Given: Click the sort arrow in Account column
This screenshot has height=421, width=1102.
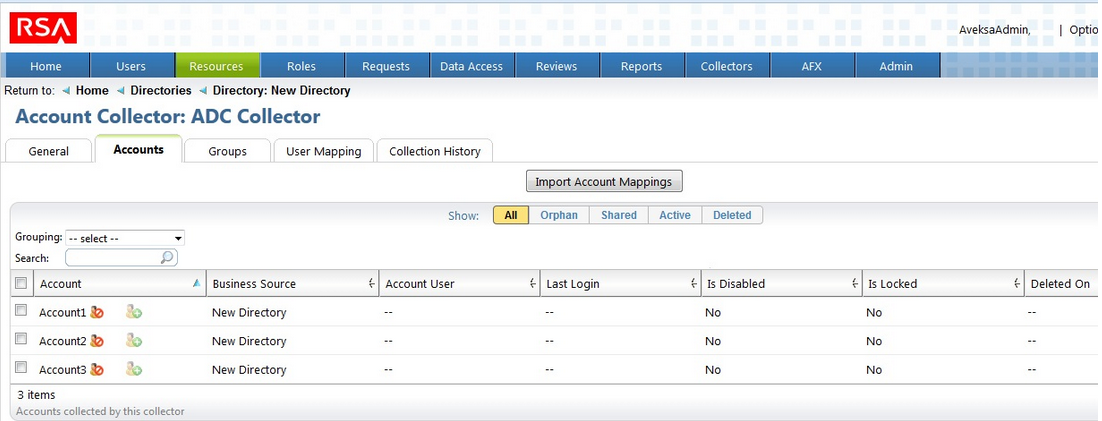Looking at the screenshot, I should tap(196, 284).
